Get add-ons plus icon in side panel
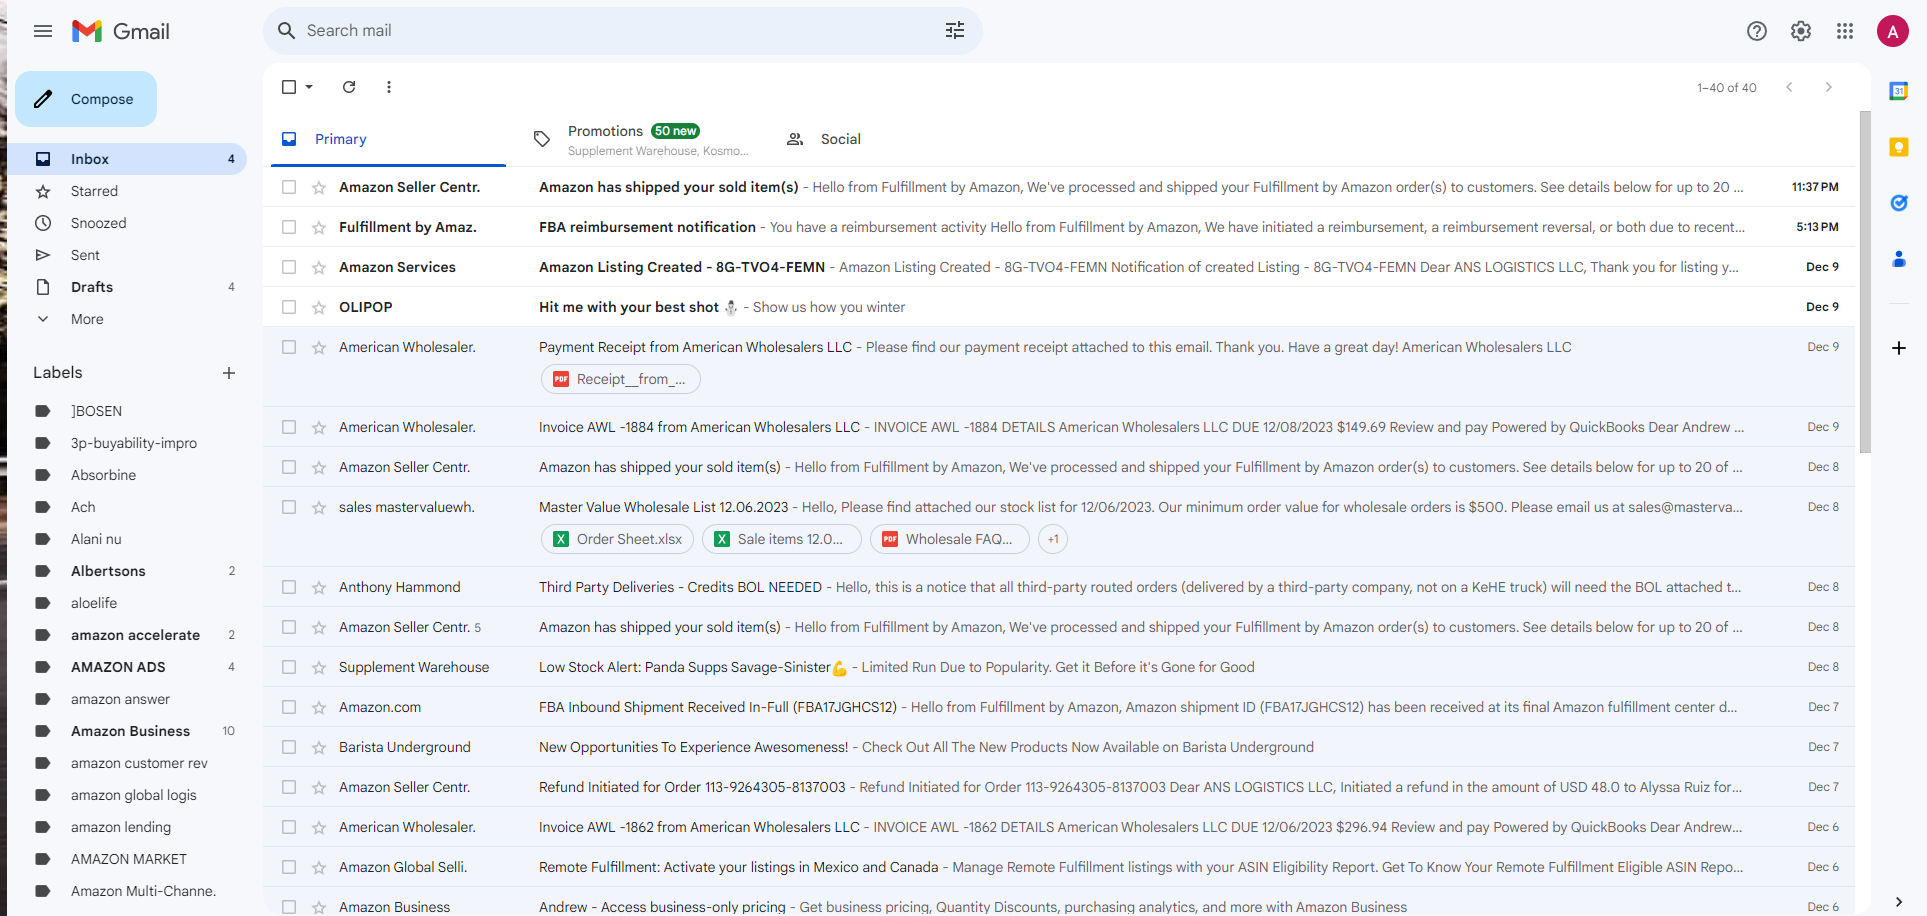Screen dimensions: 1927x916 click(x=1899, y=348)
